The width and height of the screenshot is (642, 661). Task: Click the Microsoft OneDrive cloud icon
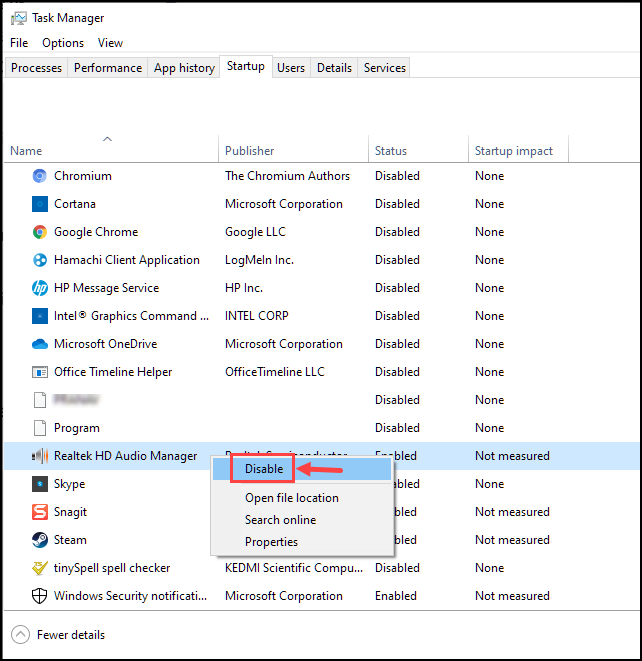[40, 344]
